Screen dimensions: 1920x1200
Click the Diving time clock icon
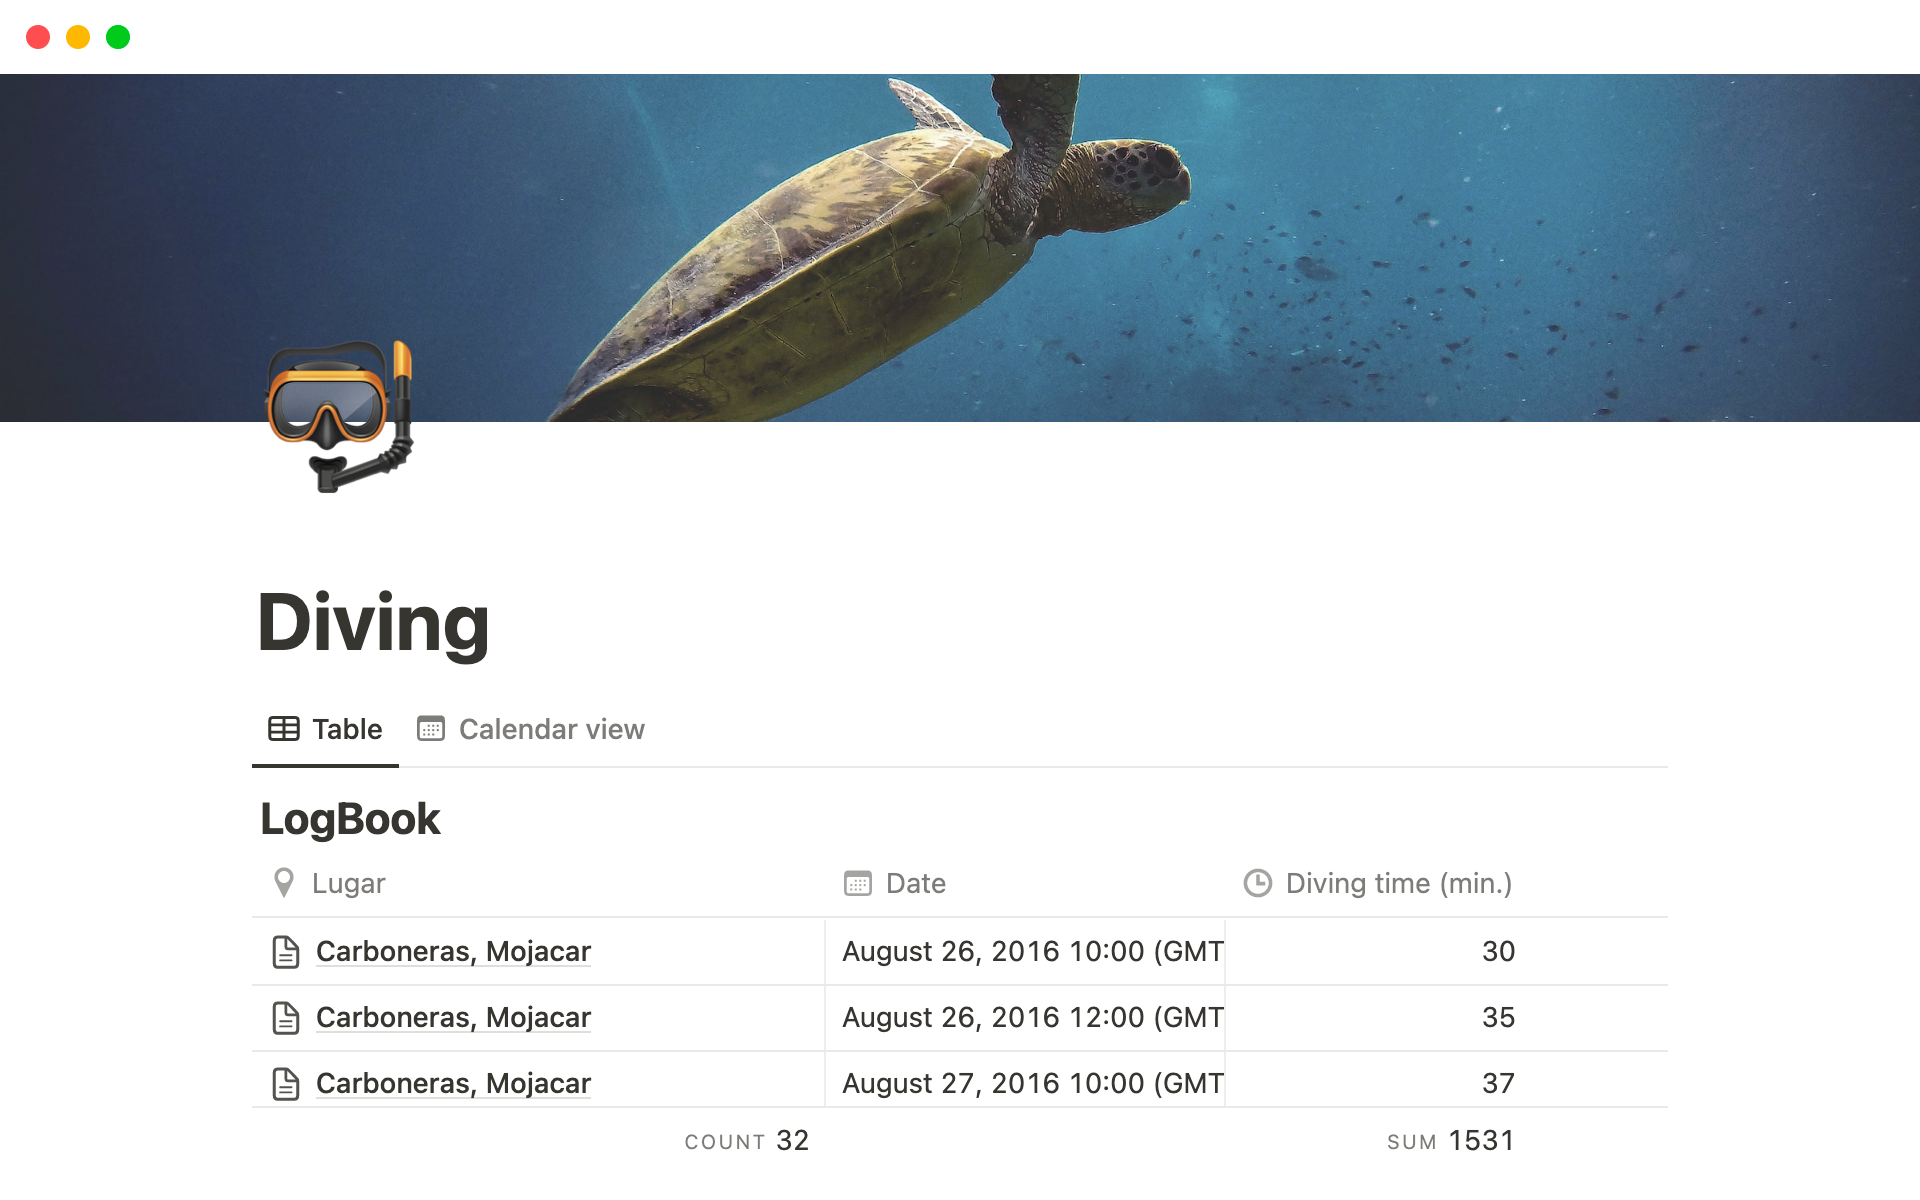(x=1257, y=883)
